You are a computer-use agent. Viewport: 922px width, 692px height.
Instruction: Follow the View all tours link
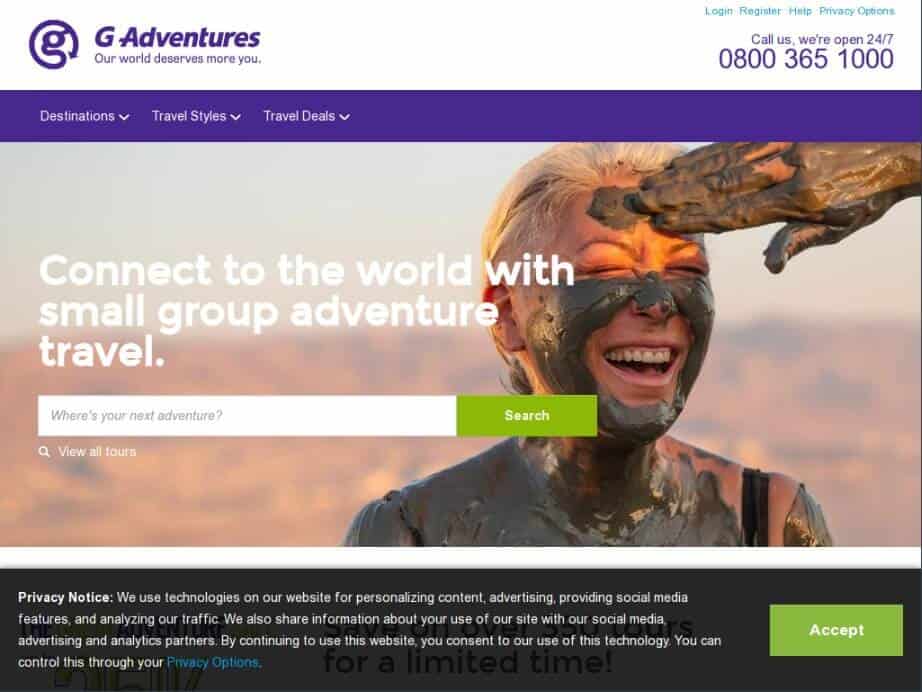(x=97, y=452)
